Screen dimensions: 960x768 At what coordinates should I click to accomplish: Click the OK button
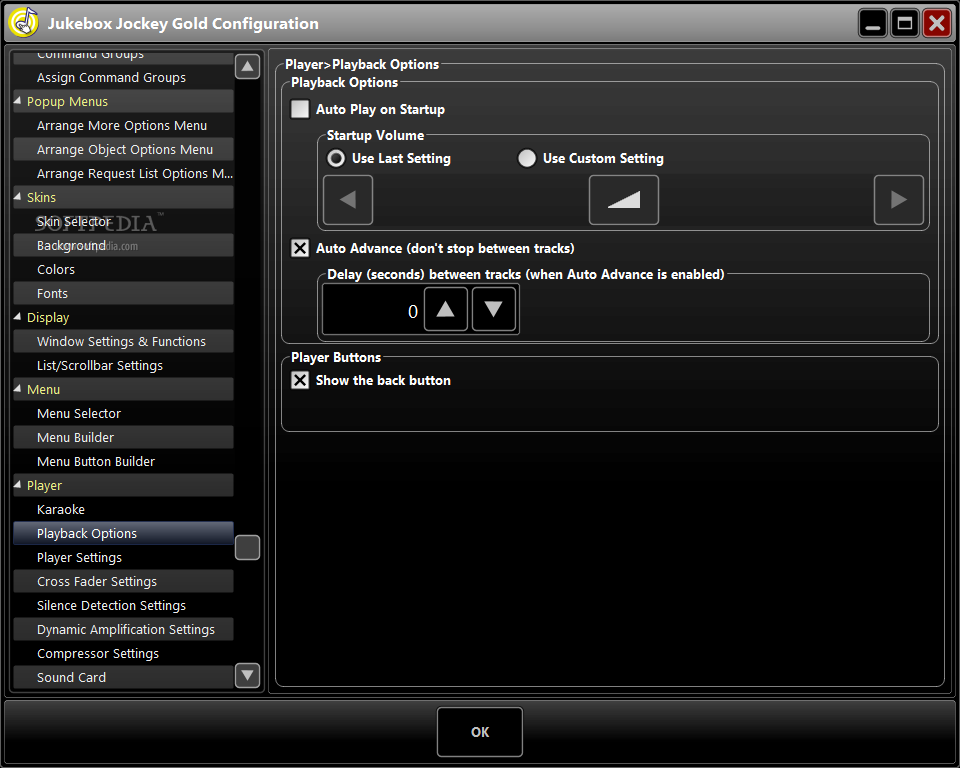480,732
